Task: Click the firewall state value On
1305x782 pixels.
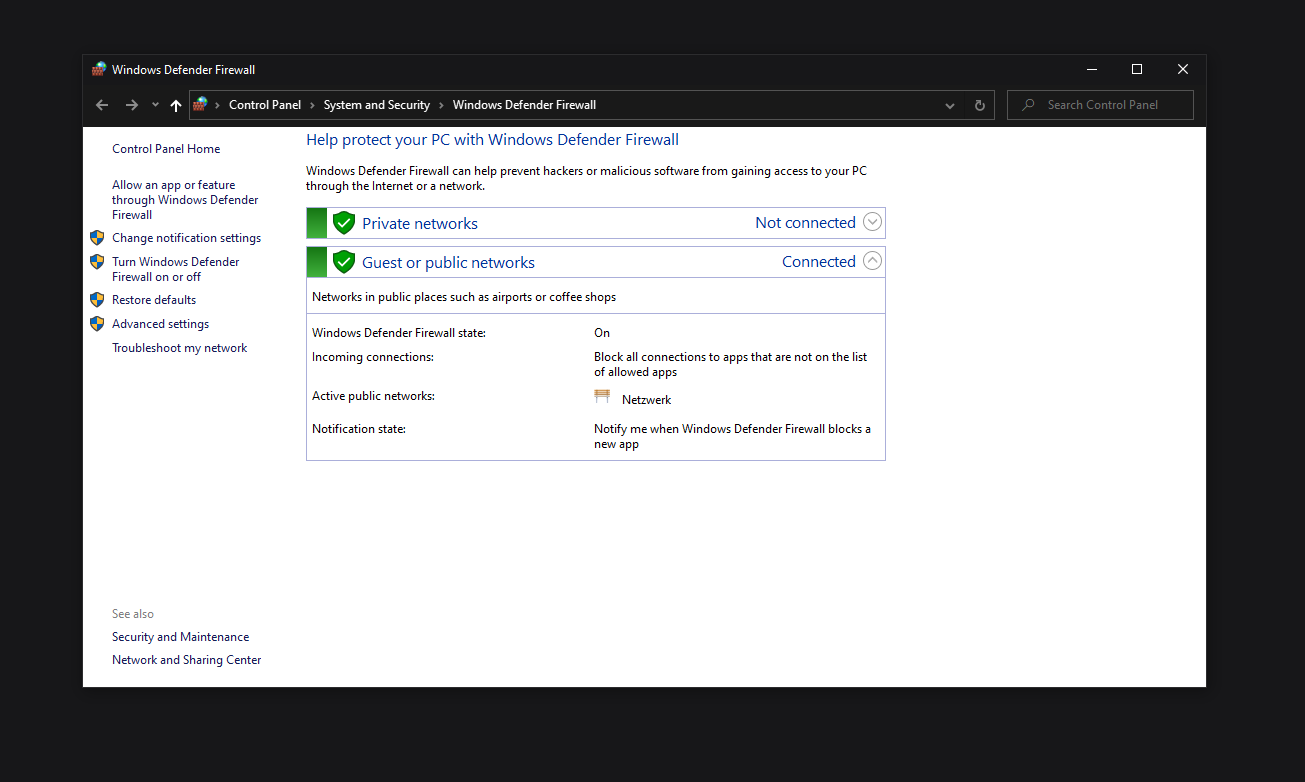Action: click(x=602, y=333)
